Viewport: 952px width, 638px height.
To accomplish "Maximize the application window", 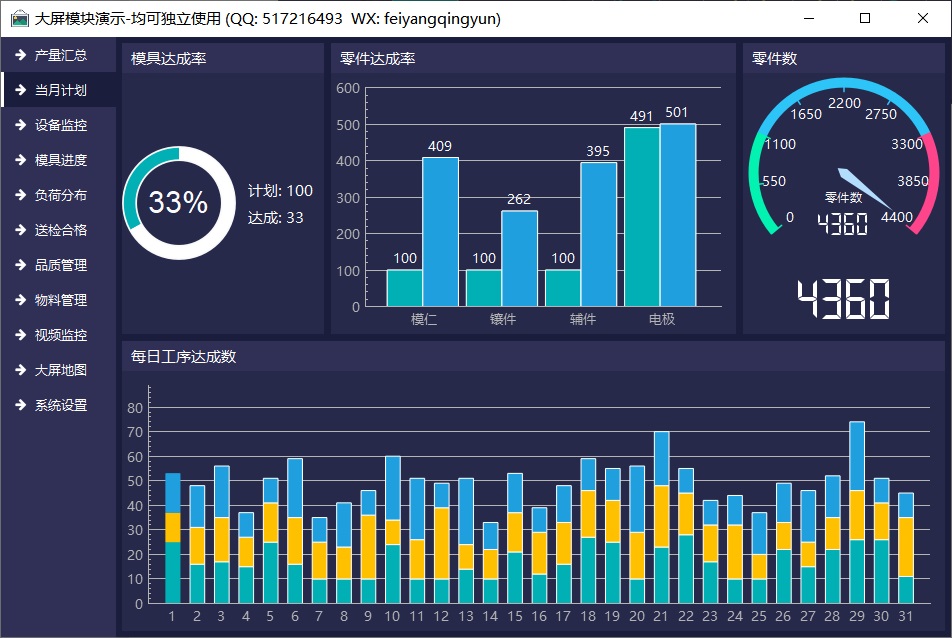I will (x=865, y=19).
